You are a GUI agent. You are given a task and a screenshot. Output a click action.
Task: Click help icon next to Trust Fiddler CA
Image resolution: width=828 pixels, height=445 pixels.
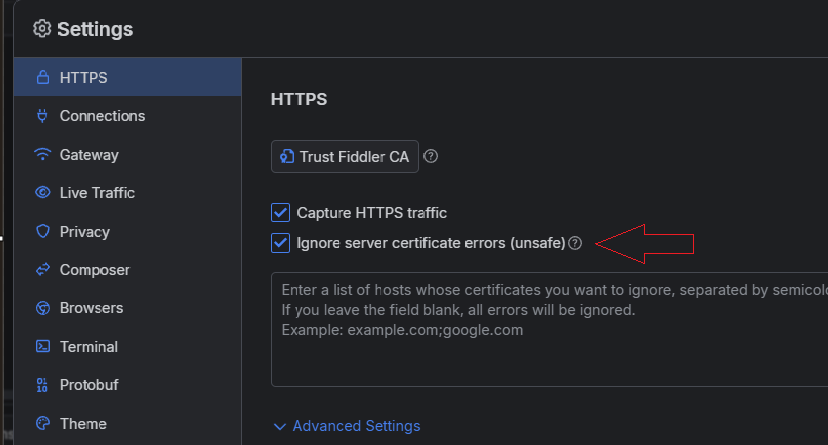(430, 157)
